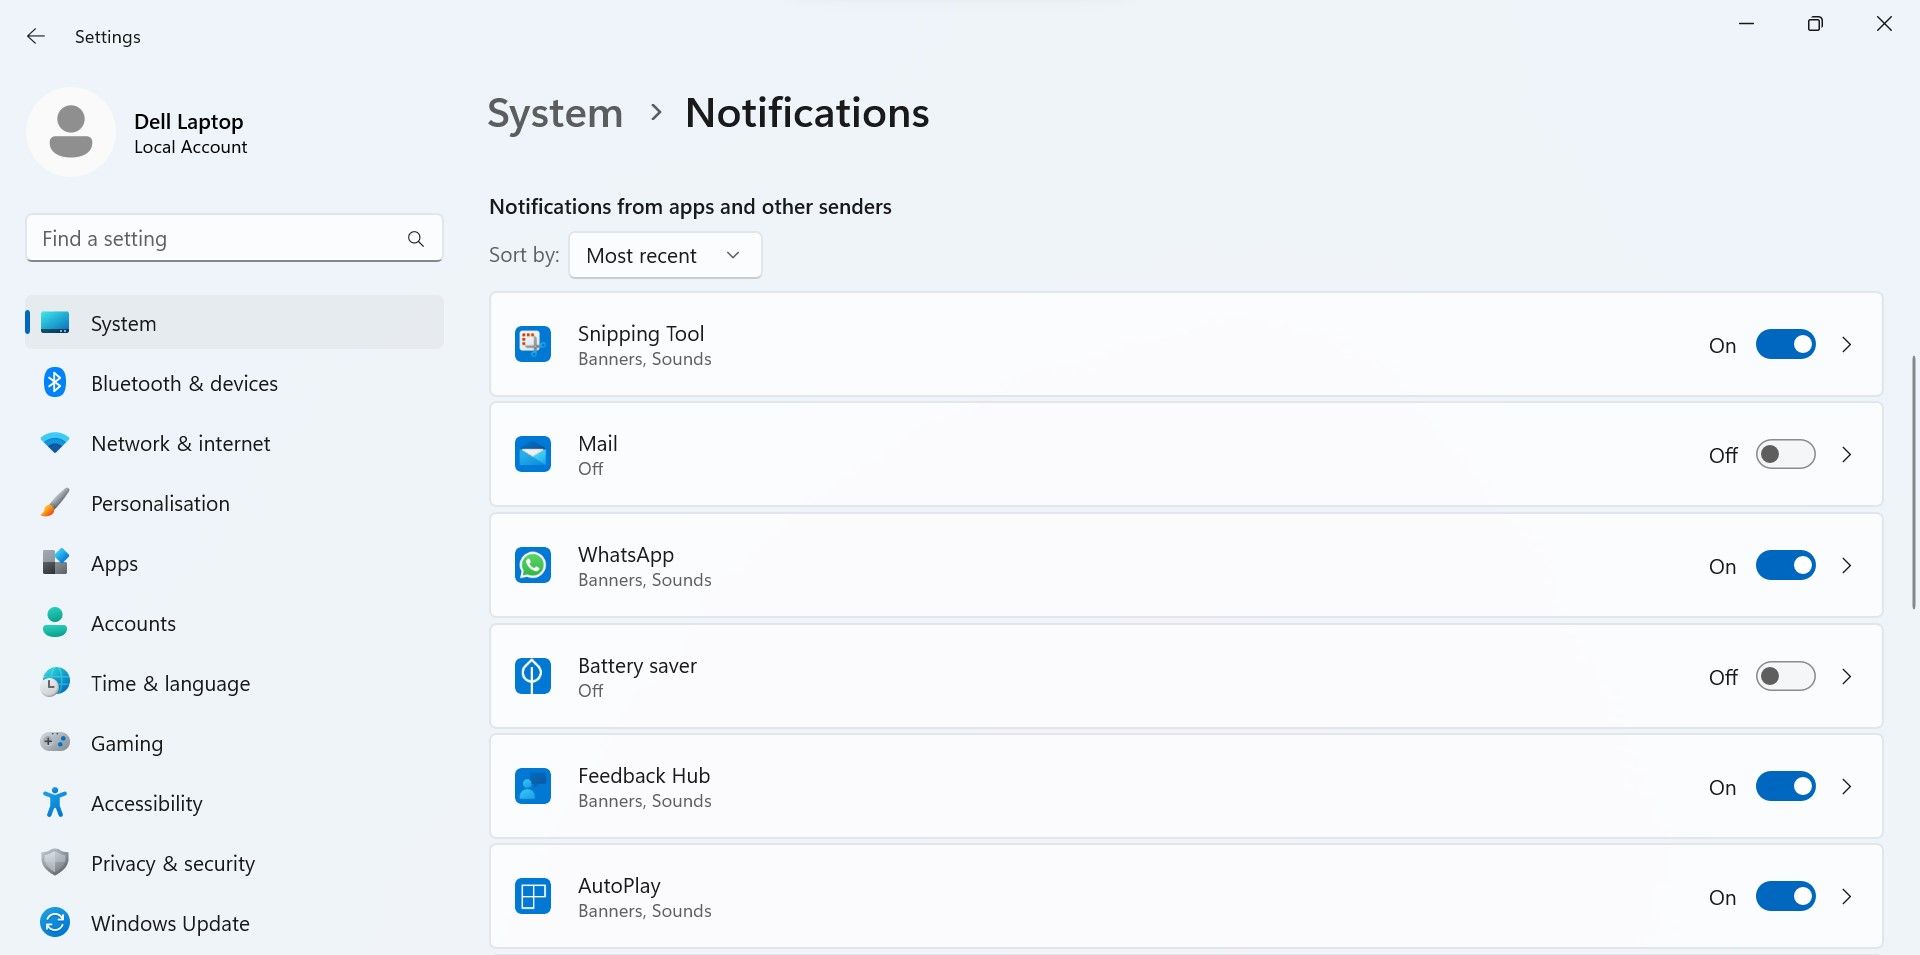Expand WhatsApp notification settings chevron
The height and width of the screenshot is (955, 1920).
[x=1846, y=566]
